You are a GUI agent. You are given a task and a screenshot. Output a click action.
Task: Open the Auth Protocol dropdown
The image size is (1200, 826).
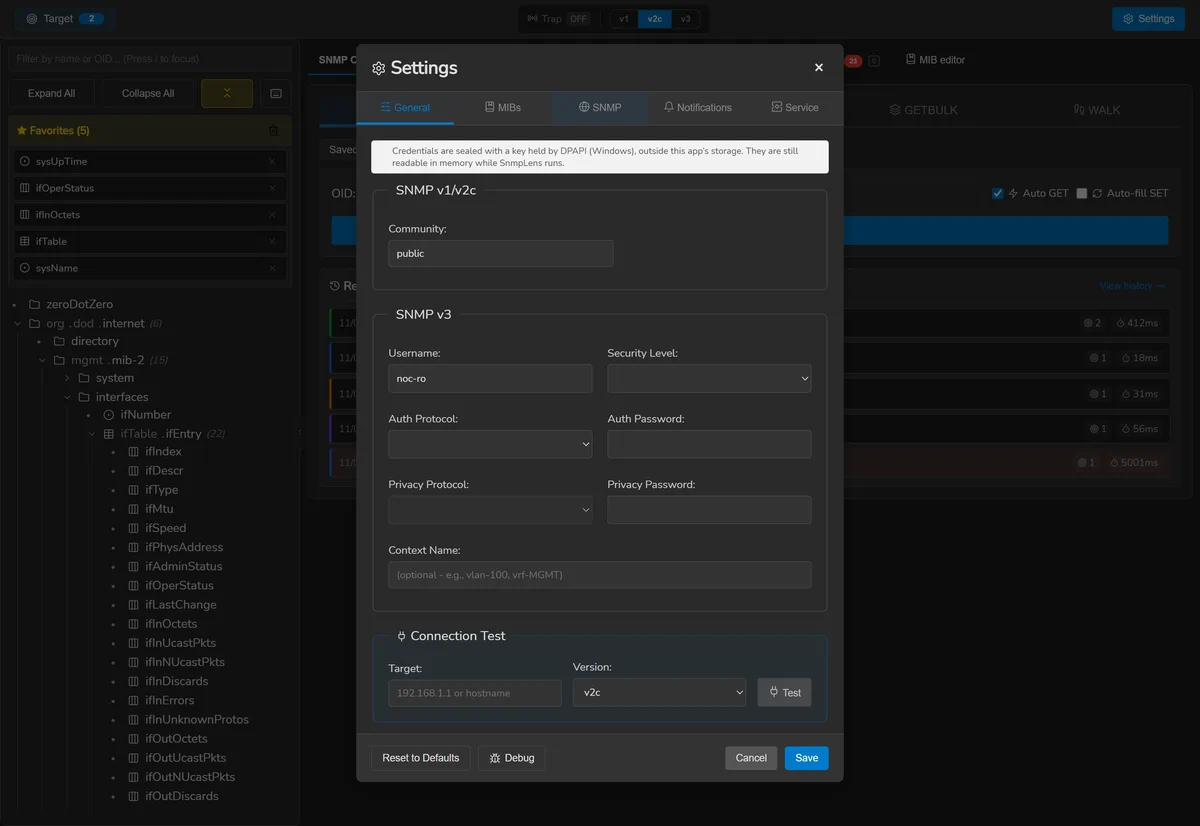pyautogui.click(x=490, y=444)
